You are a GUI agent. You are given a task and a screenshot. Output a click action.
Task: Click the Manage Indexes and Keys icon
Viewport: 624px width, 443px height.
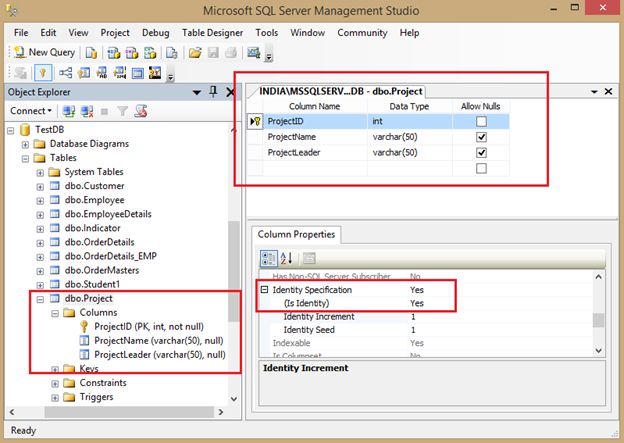click(x=84, y=73)
